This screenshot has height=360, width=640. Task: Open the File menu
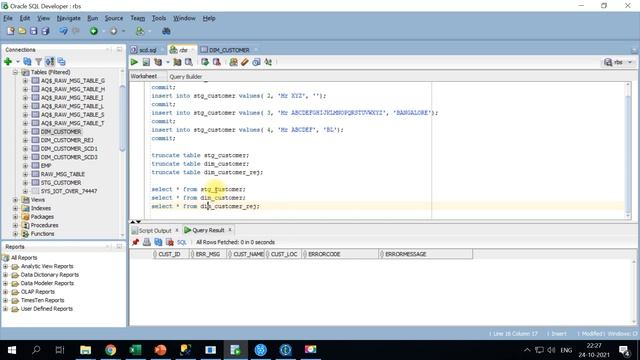(8, 18)
